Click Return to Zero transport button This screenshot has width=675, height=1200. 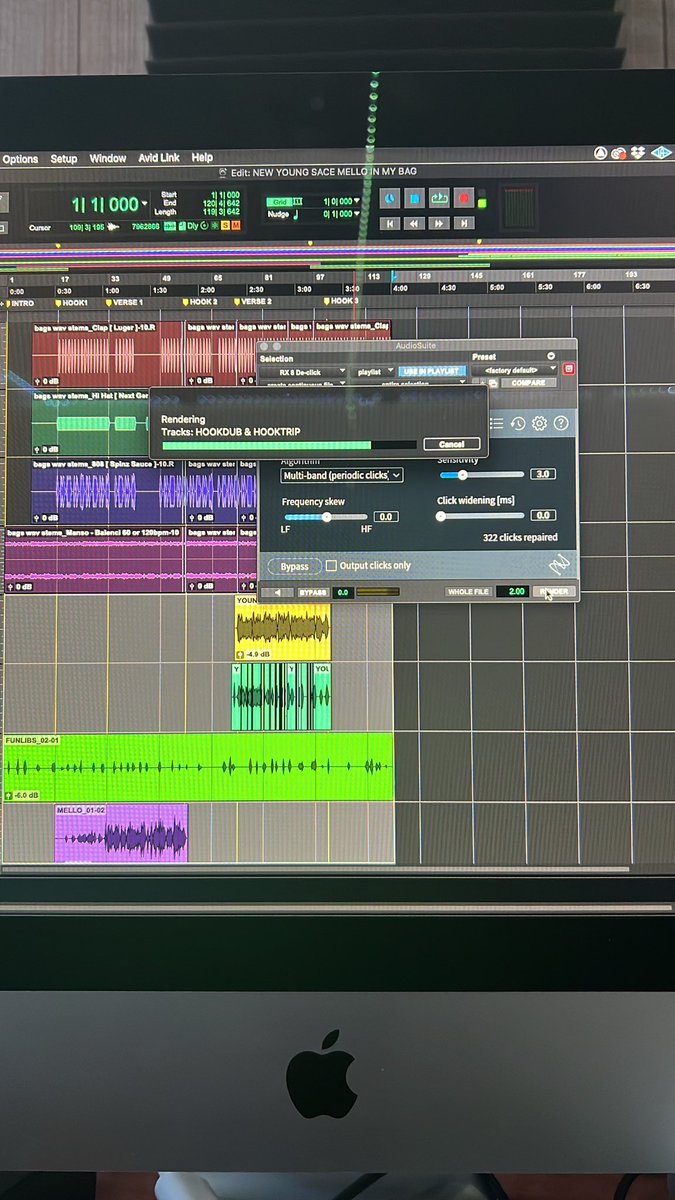pos(390,223)
